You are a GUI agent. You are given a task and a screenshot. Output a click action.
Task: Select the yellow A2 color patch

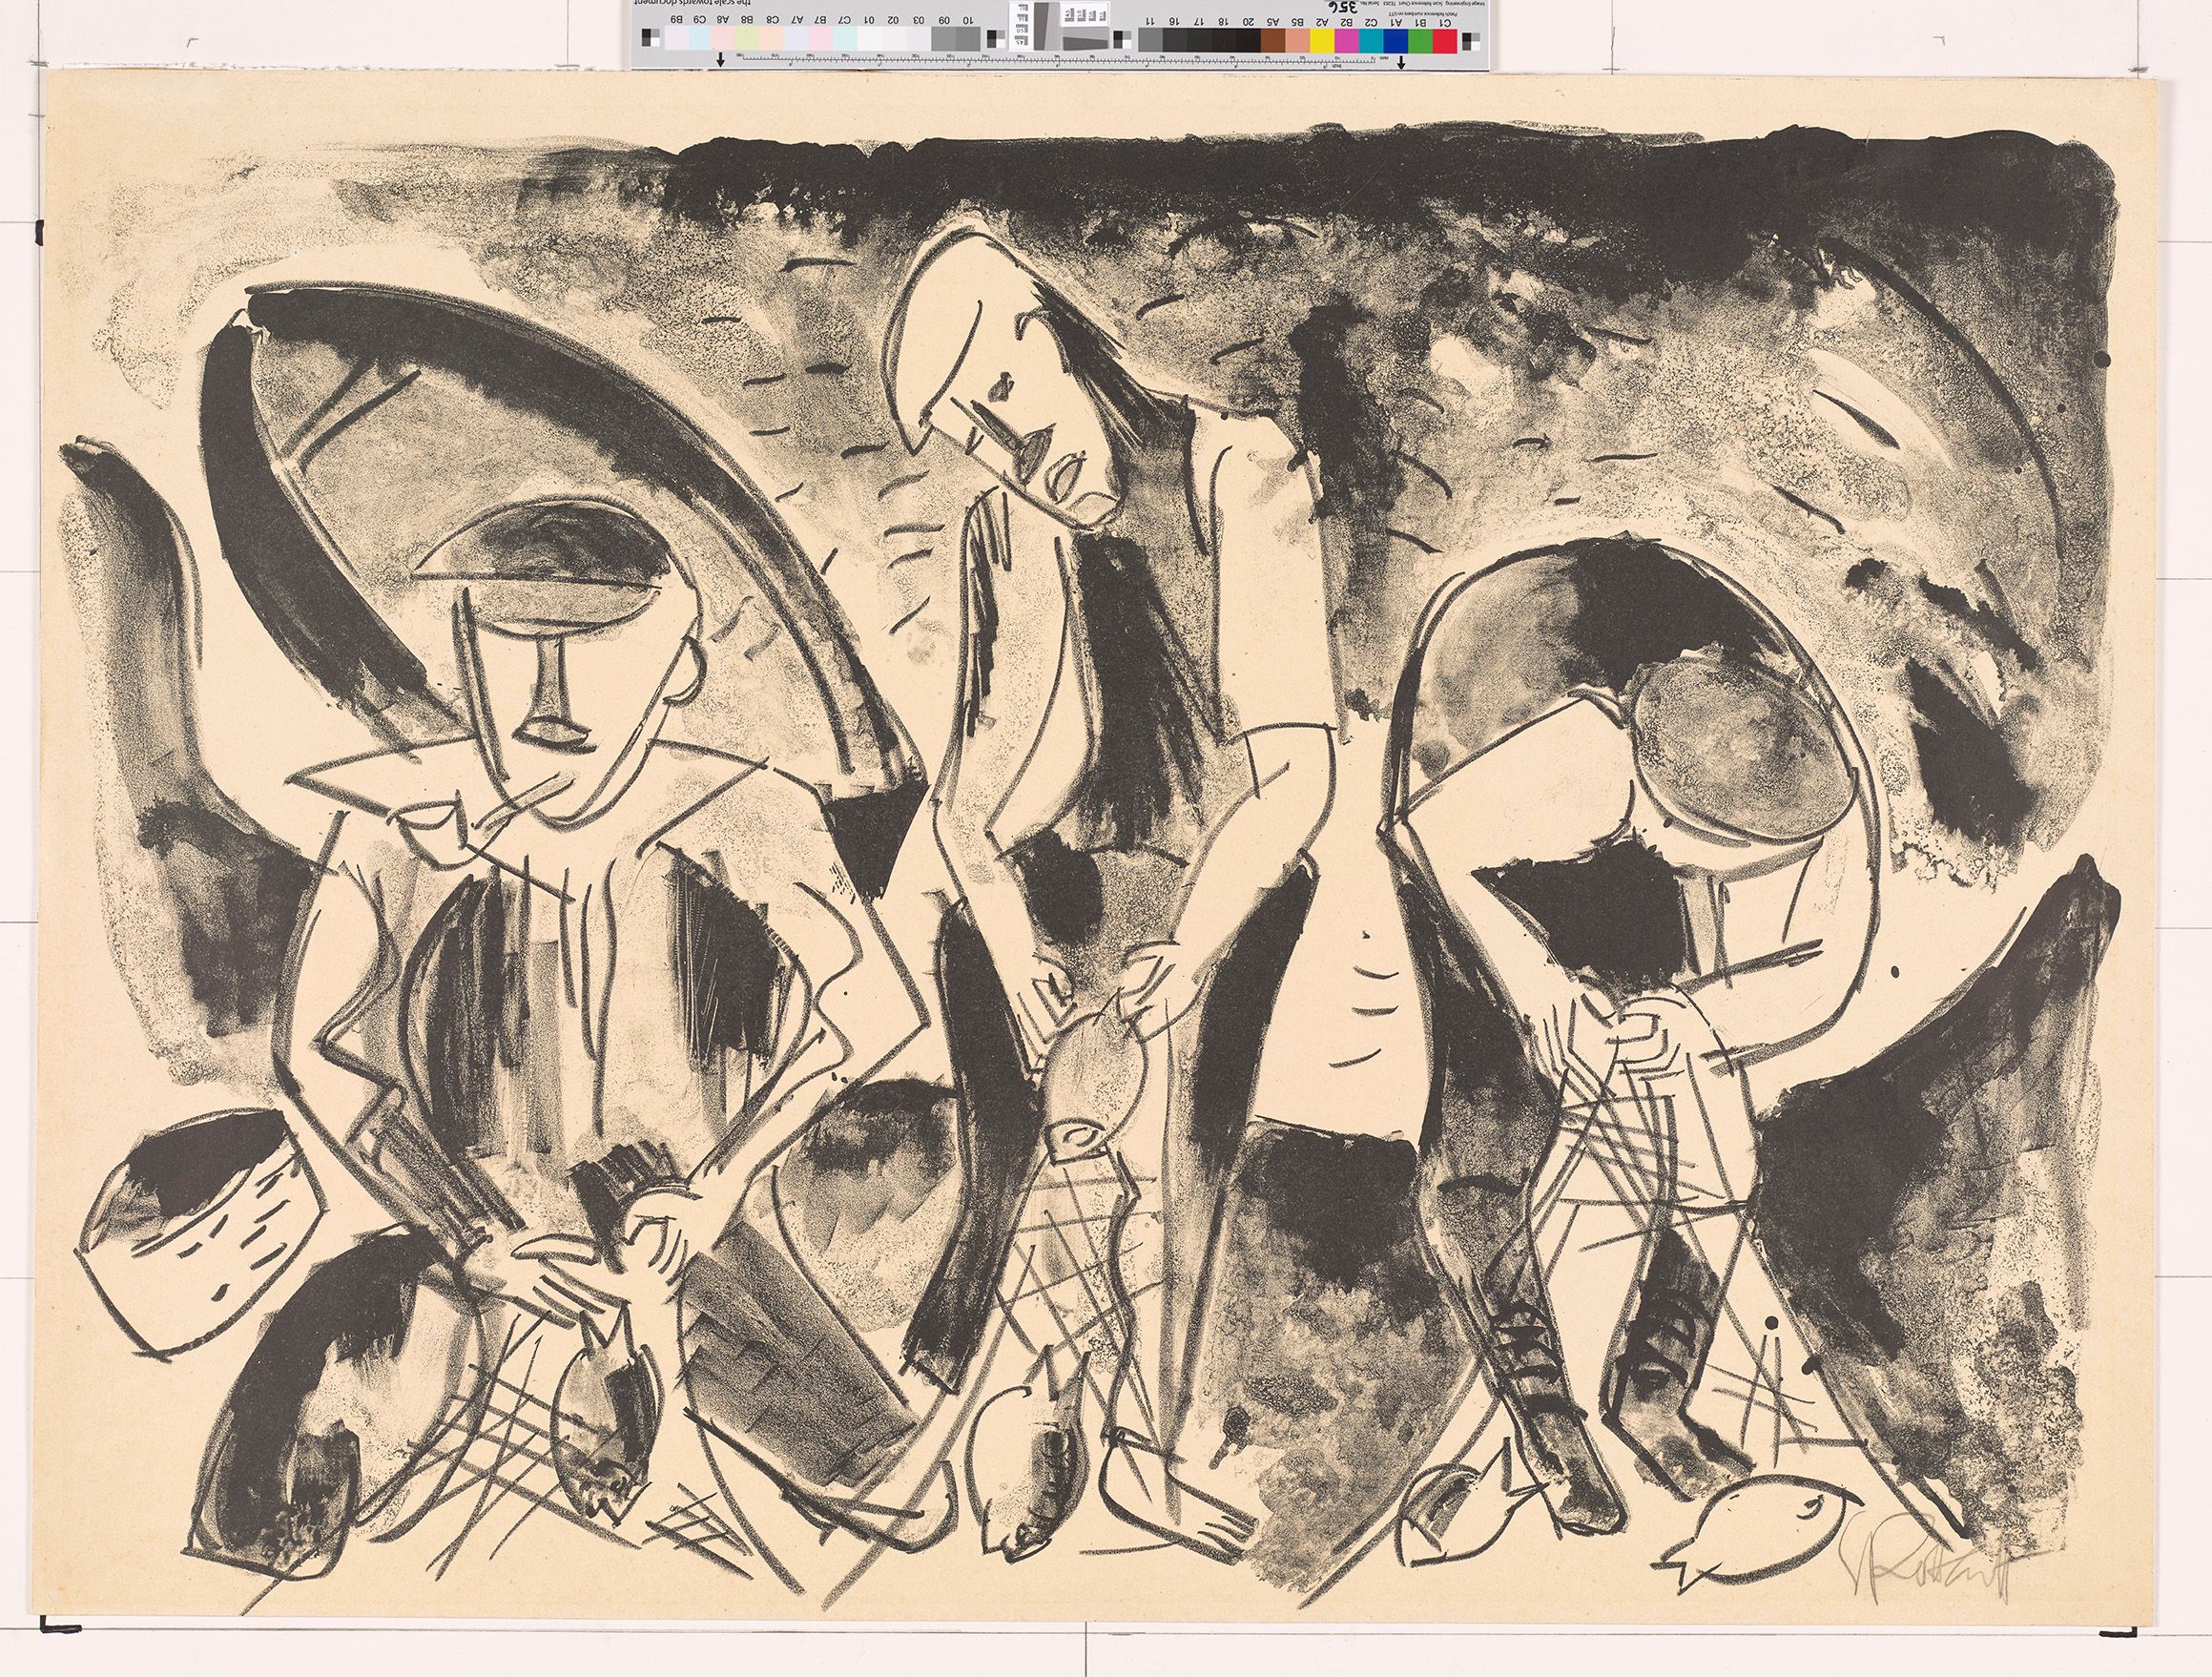(1322, 40)
